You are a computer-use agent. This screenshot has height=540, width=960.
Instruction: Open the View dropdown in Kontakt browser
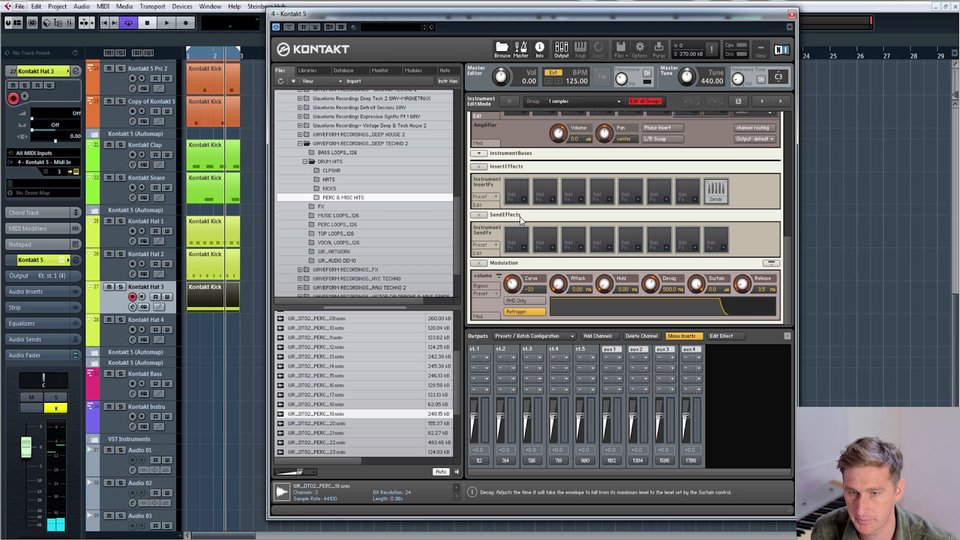pyautogui.click(x=321, y=81)
